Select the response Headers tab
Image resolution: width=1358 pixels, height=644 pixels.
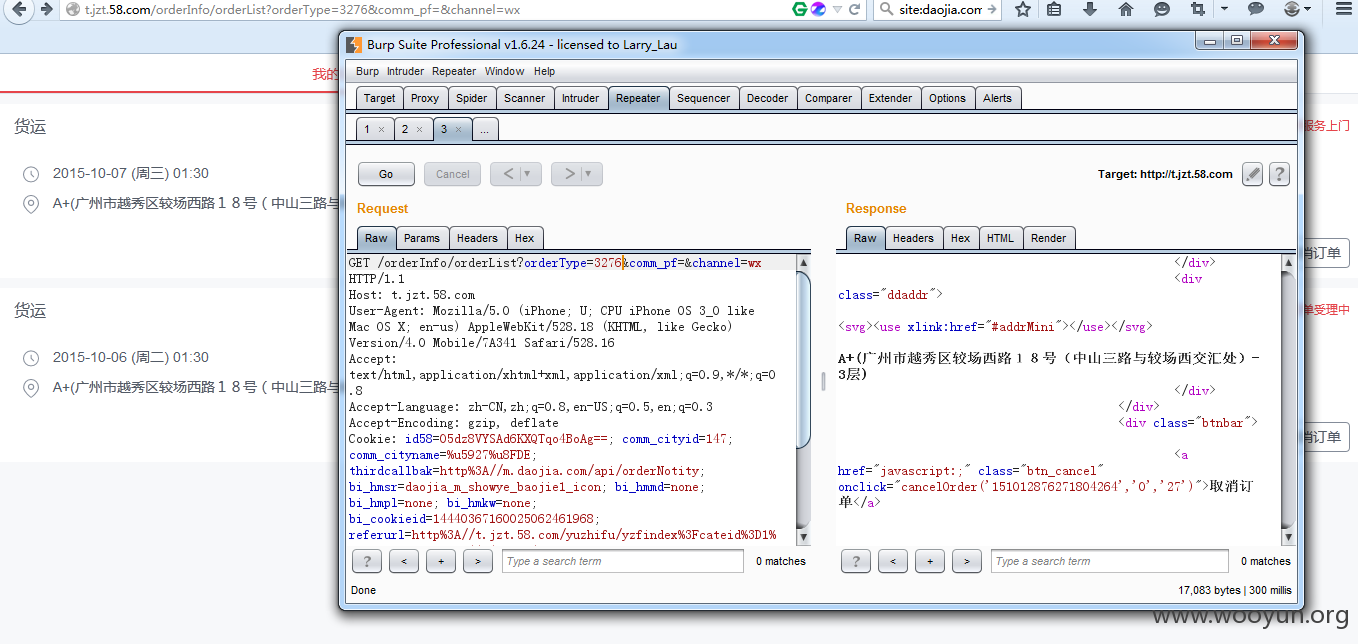[x=912, y=238]
